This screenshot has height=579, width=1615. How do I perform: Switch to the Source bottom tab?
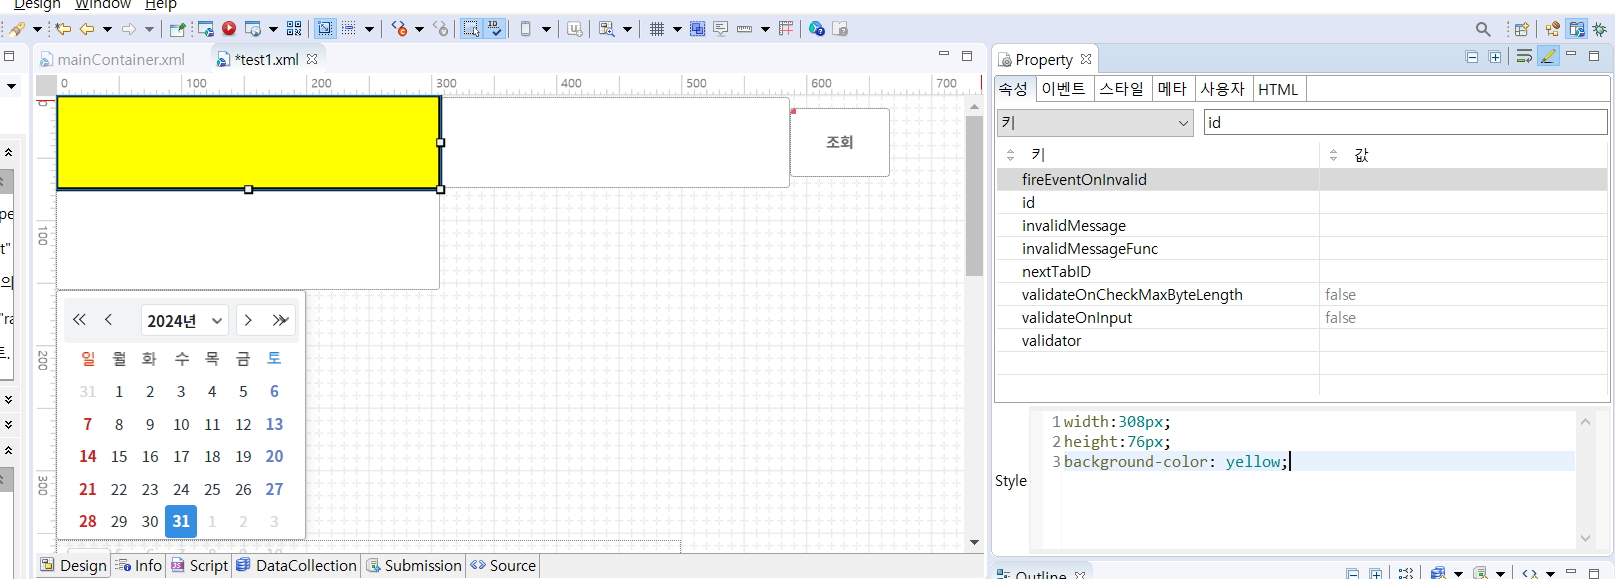point(503,565)
